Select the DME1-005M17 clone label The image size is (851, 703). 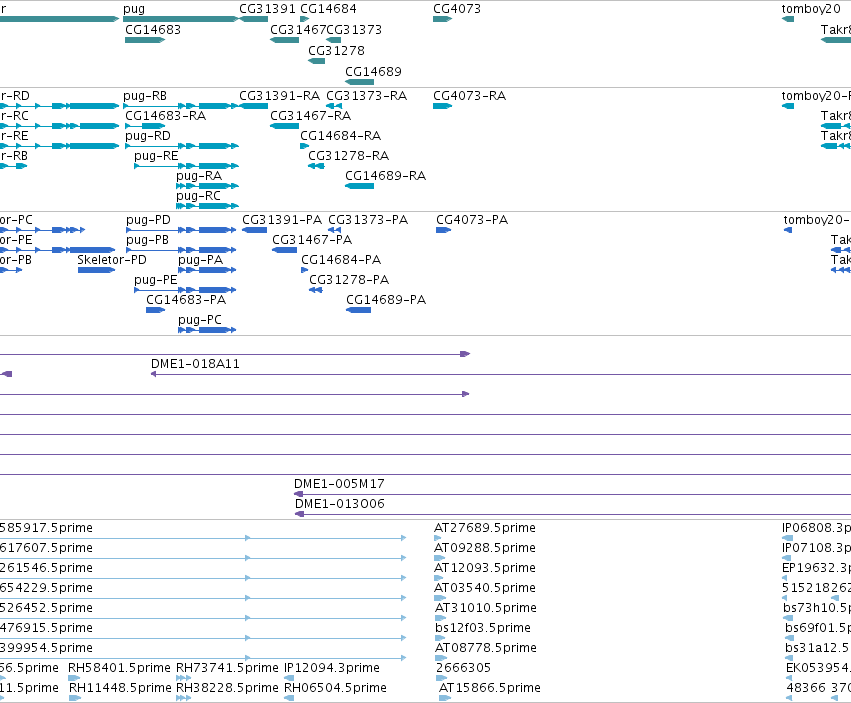click(x=339, y=484)
